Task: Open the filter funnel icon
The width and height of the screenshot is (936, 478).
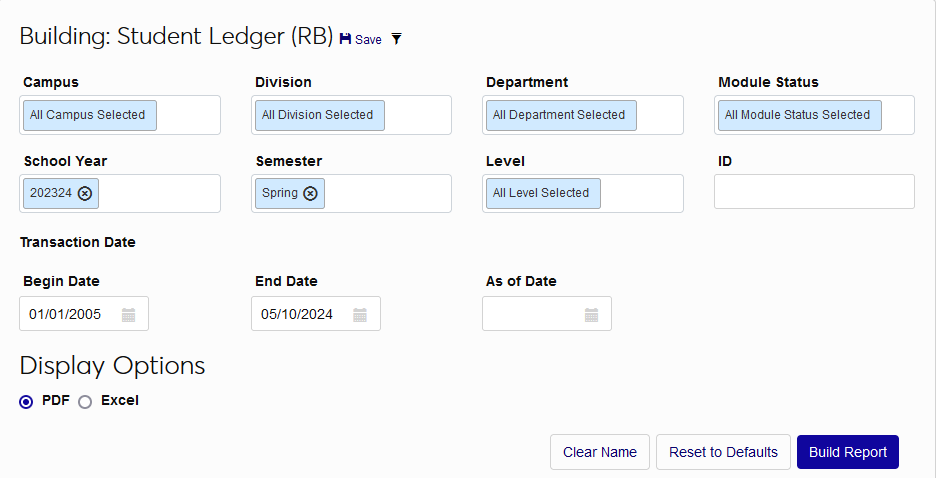Action: 396,39
